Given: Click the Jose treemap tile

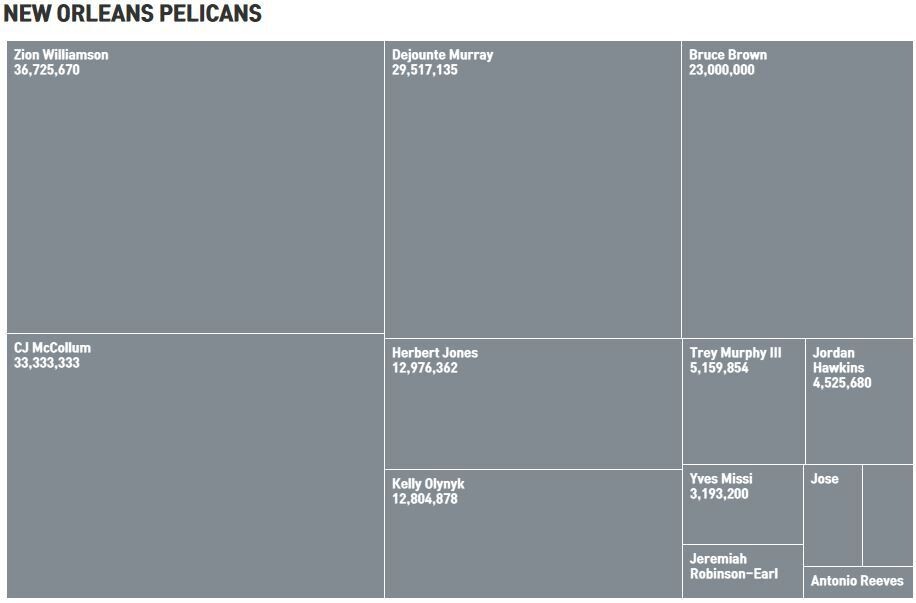Looking at the screenshot, I should [832, 515].
